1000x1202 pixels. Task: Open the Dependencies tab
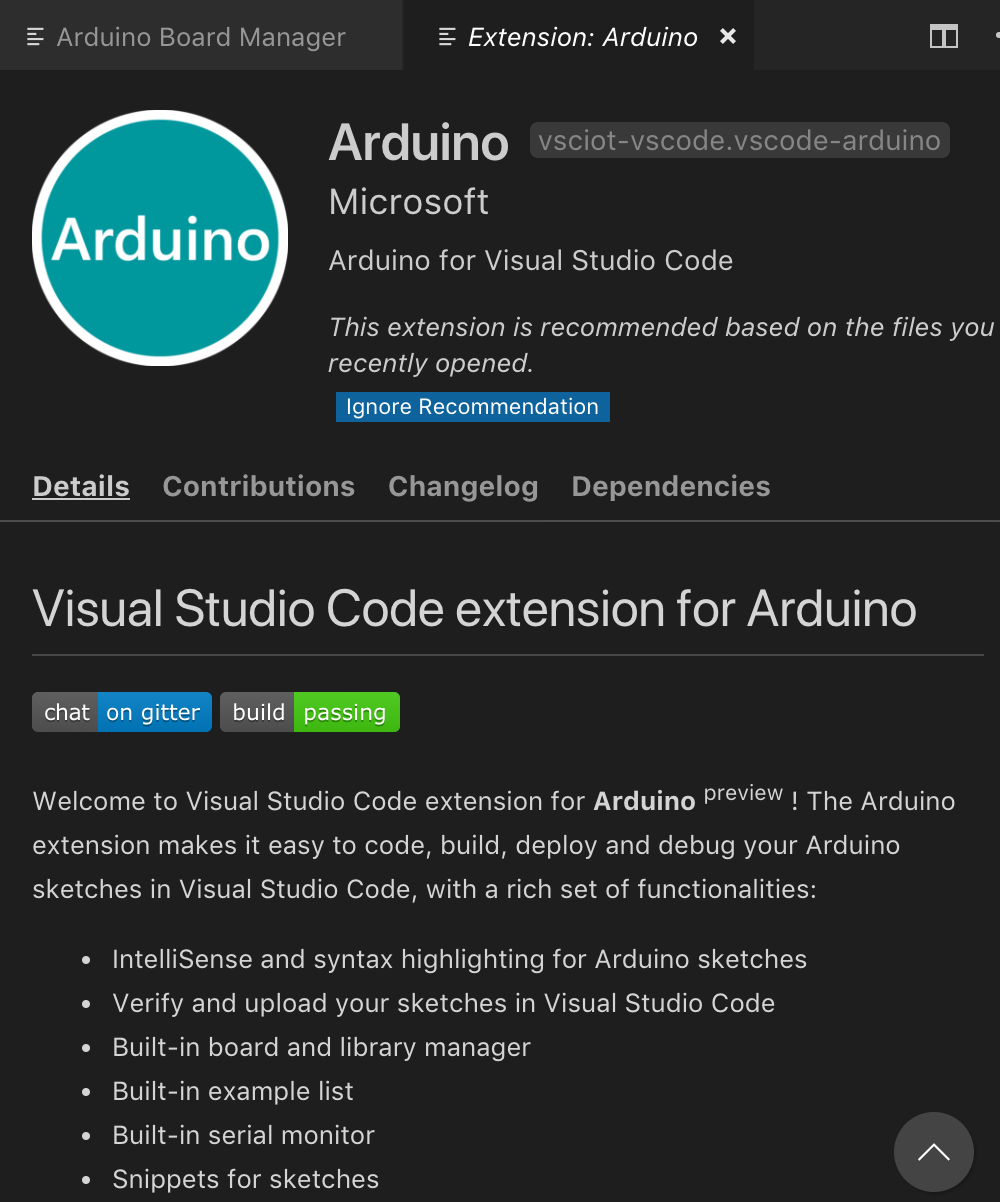671,487
